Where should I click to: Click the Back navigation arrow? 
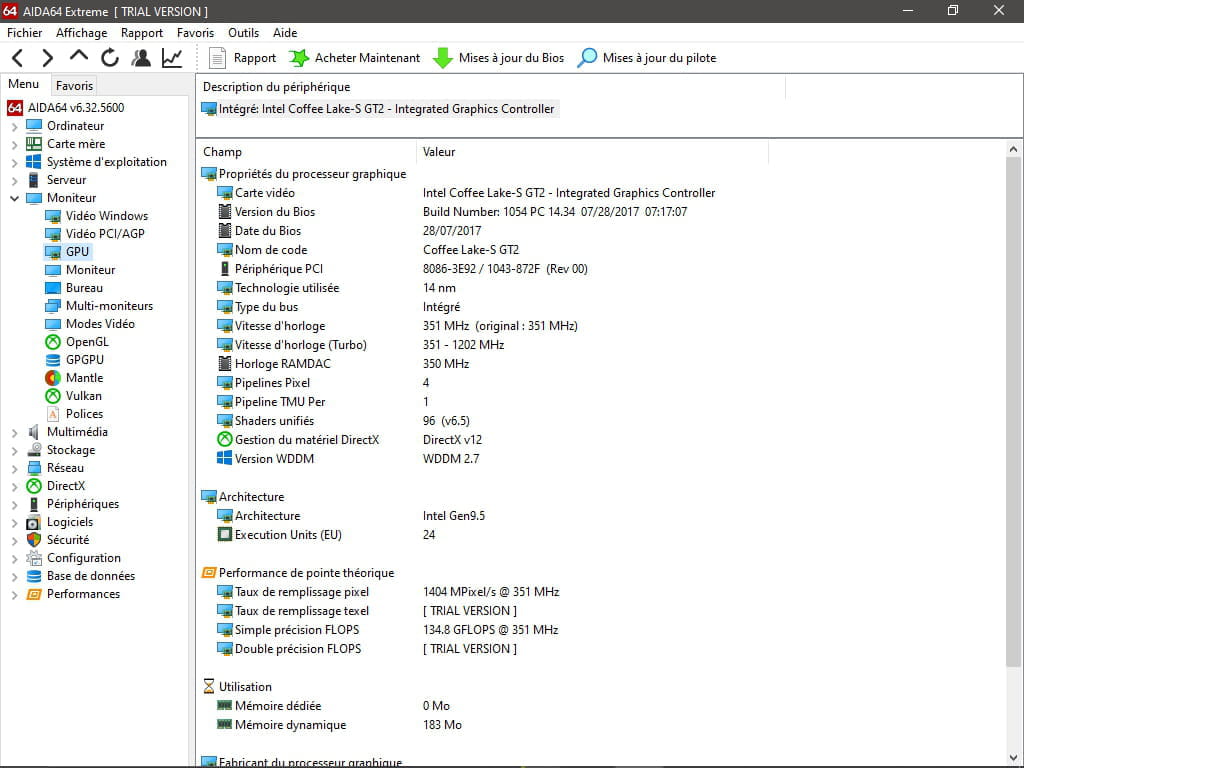pos(18,58)
